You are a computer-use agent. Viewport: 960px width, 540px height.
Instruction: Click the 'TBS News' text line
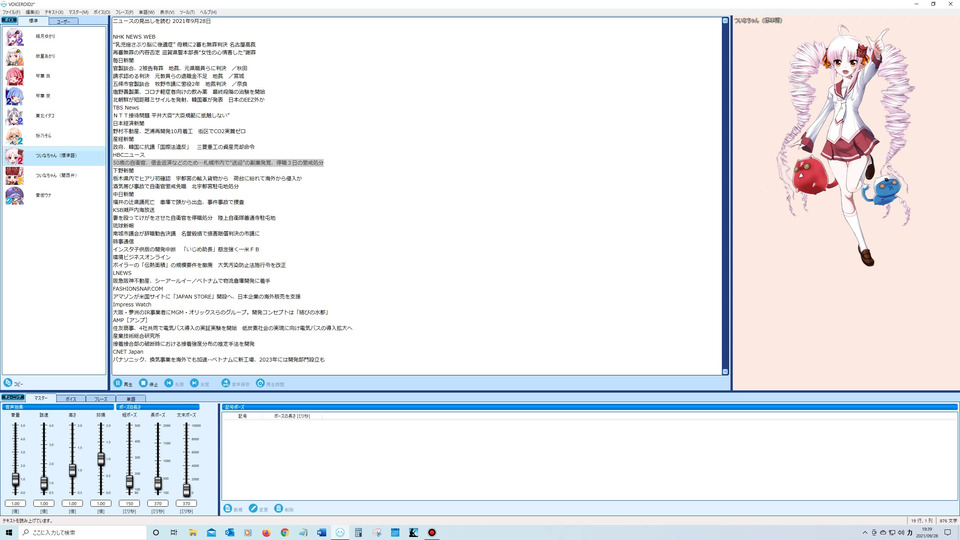point(126,107)
